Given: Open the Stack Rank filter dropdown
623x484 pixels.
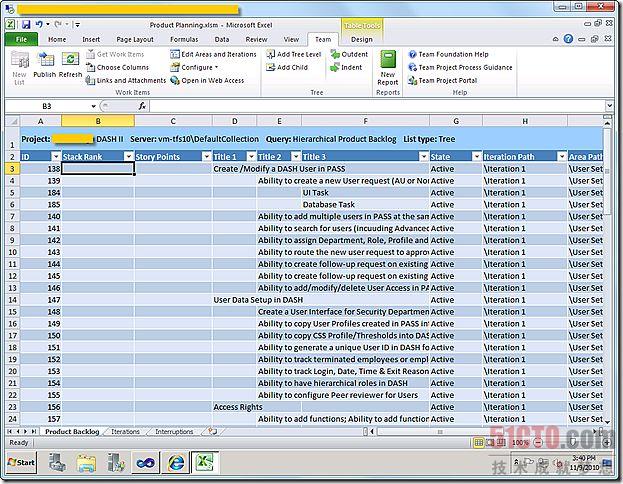Looking at the screenshot, I should (x=129, y=157).
